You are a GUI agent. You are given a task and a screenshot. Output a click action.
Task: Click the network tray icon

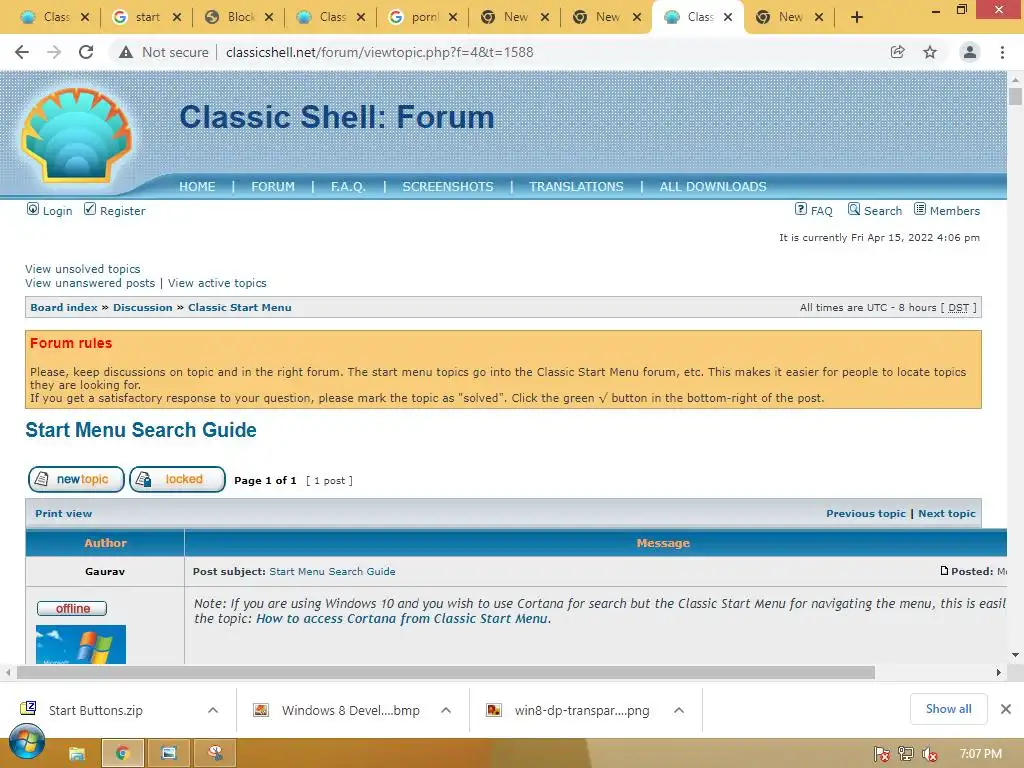tap(906, 754)
